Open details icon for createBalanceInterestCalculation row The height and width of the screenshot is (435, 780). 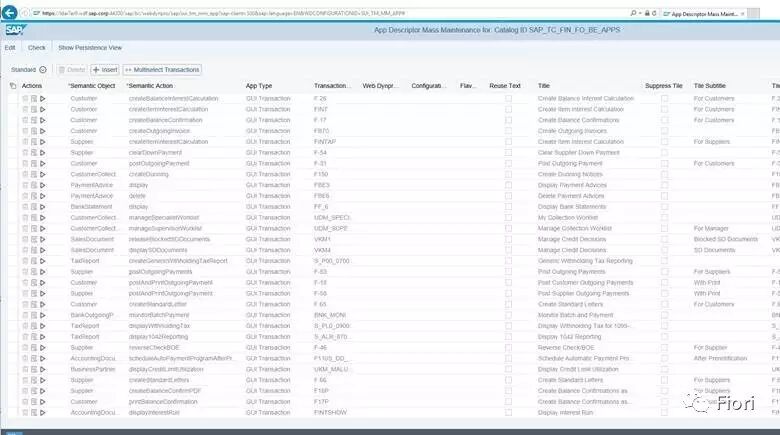34,99
